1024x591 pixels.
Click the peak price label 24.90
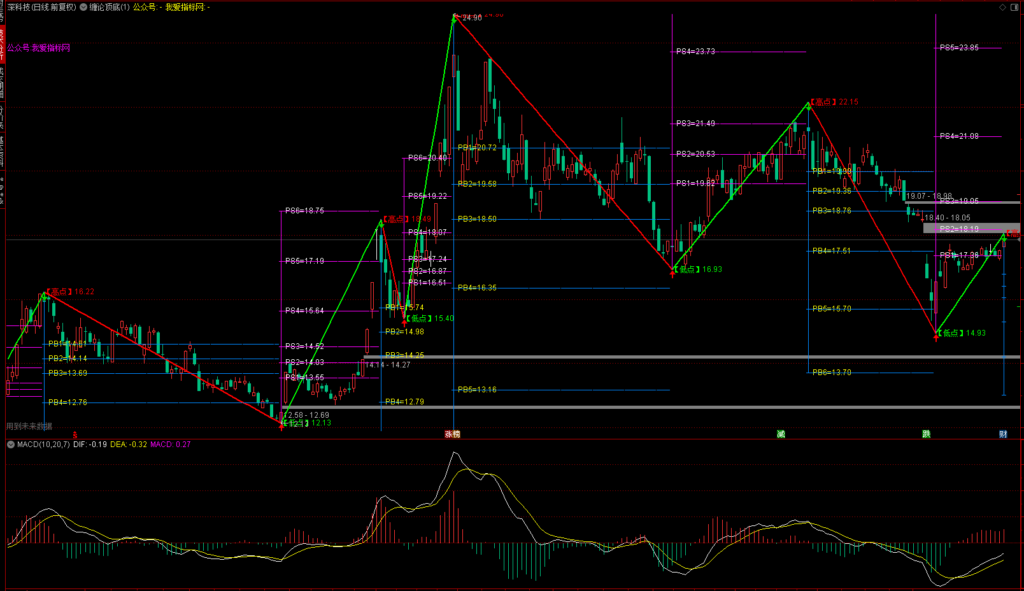click(x=472, y=18)
